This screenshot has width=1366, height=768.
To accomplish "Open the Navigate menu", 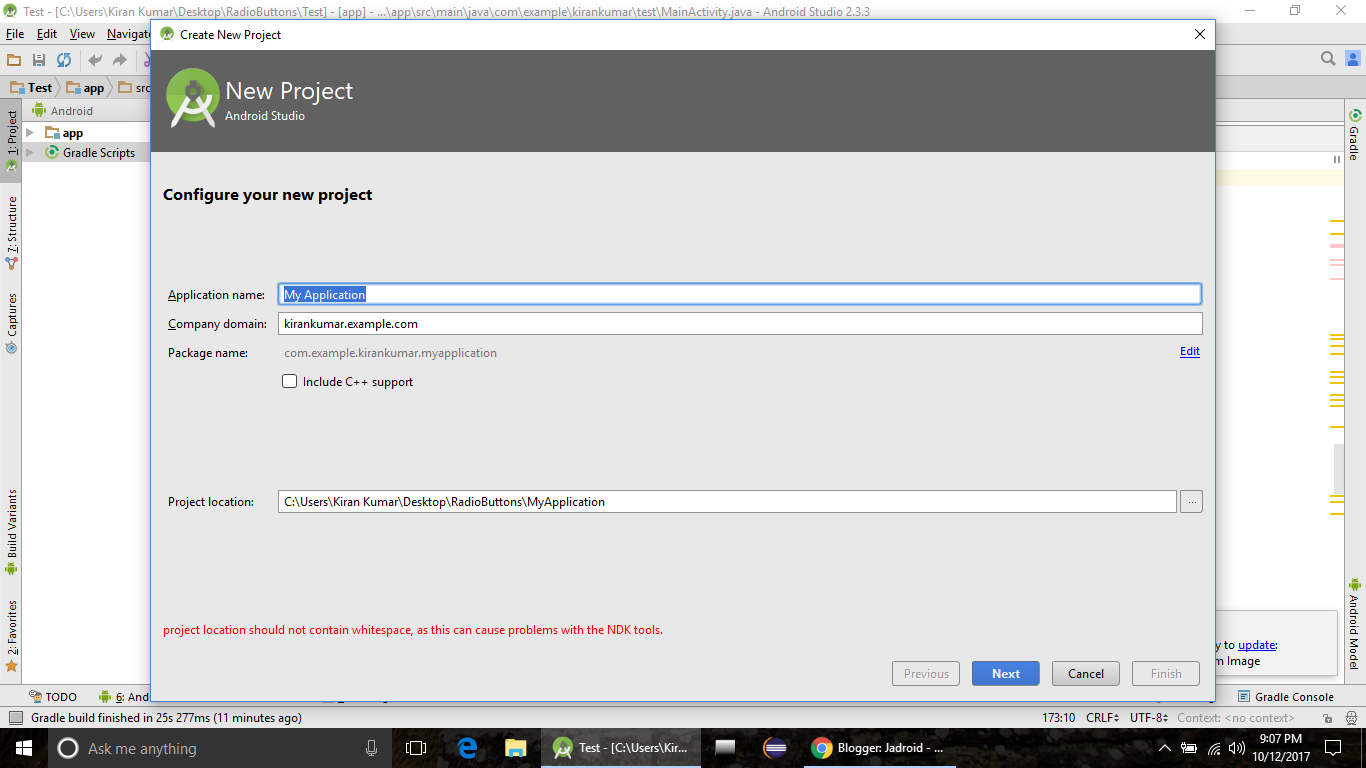I will [x=128, y=33].
